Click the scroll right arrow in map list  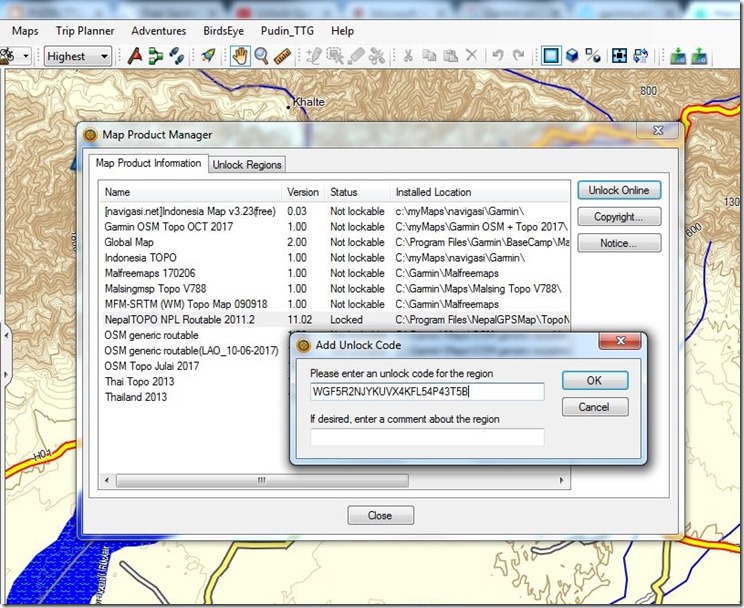[x=562, y=480]
